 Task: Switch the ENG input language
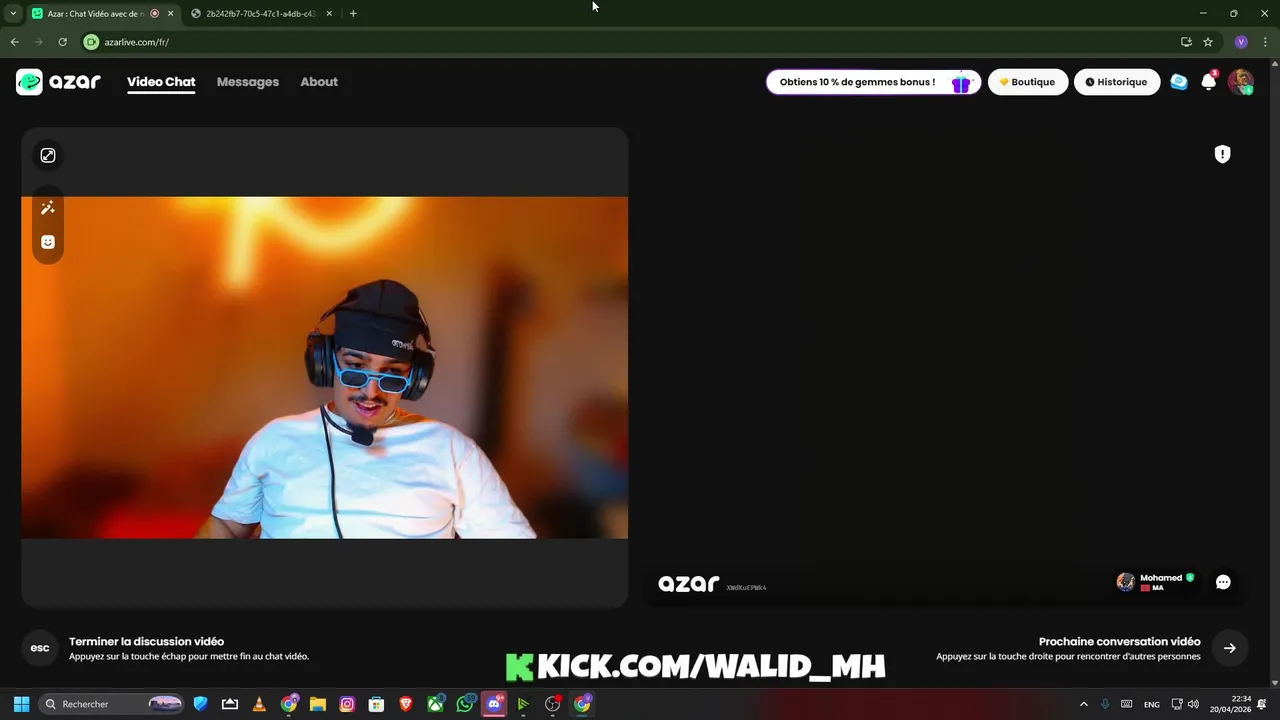(1152, 704)
